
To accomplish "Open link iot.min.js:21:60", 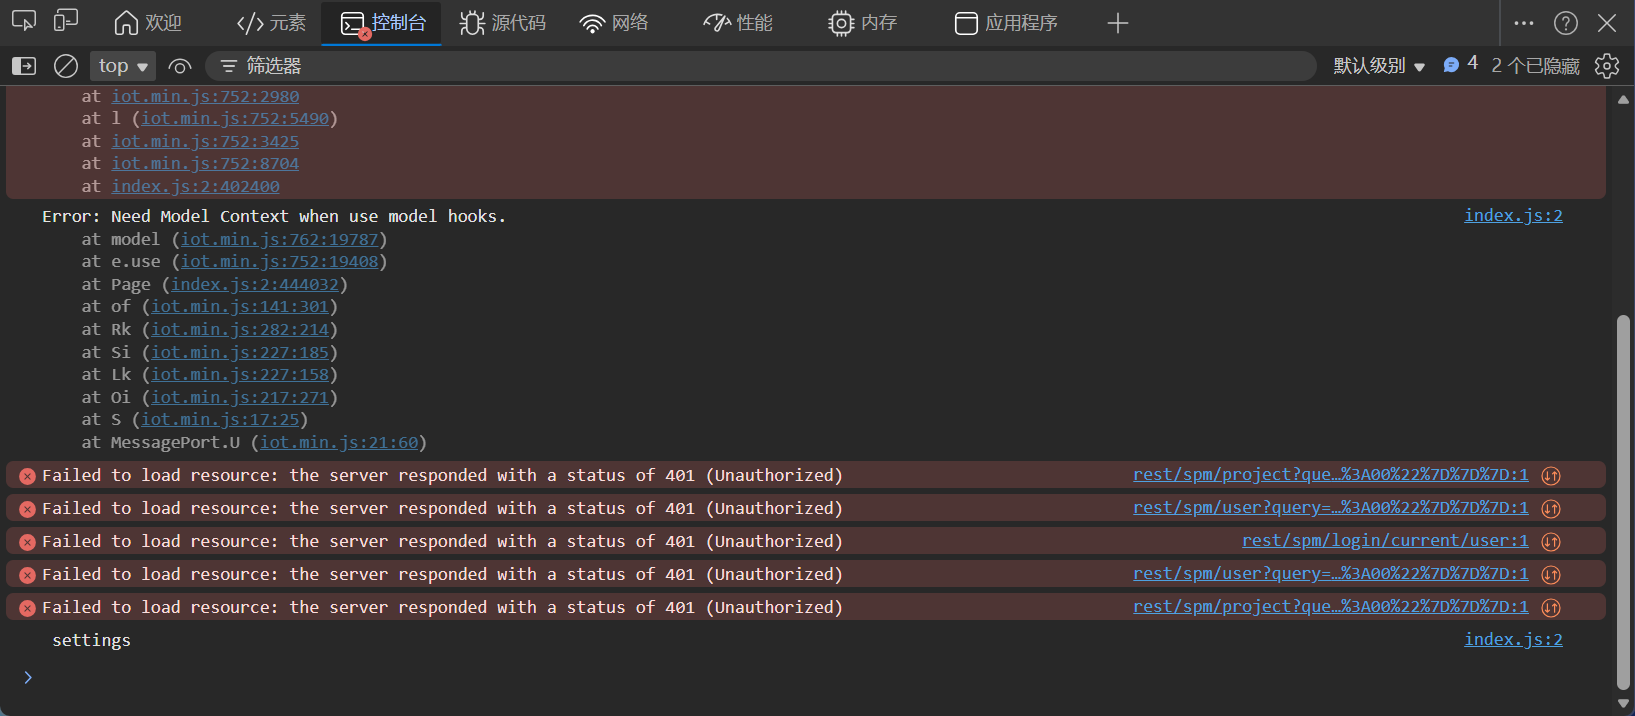I will point(339,442).
